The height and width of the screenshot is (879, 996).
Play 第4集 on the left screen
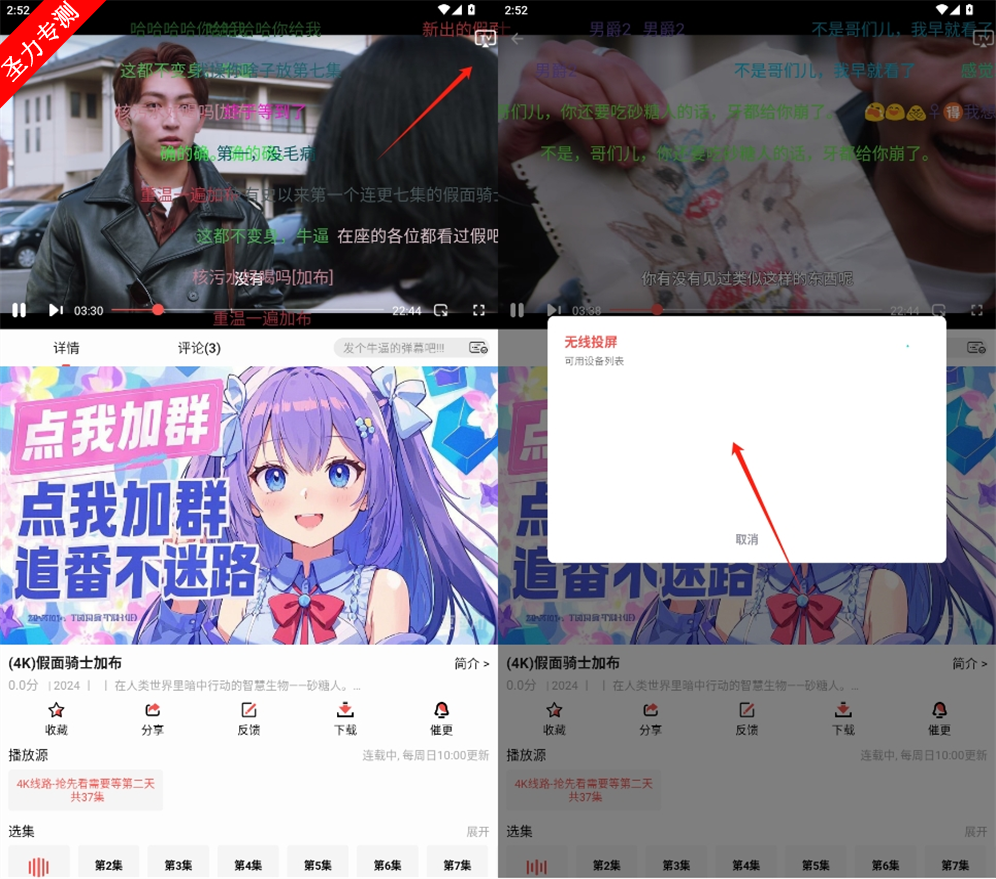(248, 862)
